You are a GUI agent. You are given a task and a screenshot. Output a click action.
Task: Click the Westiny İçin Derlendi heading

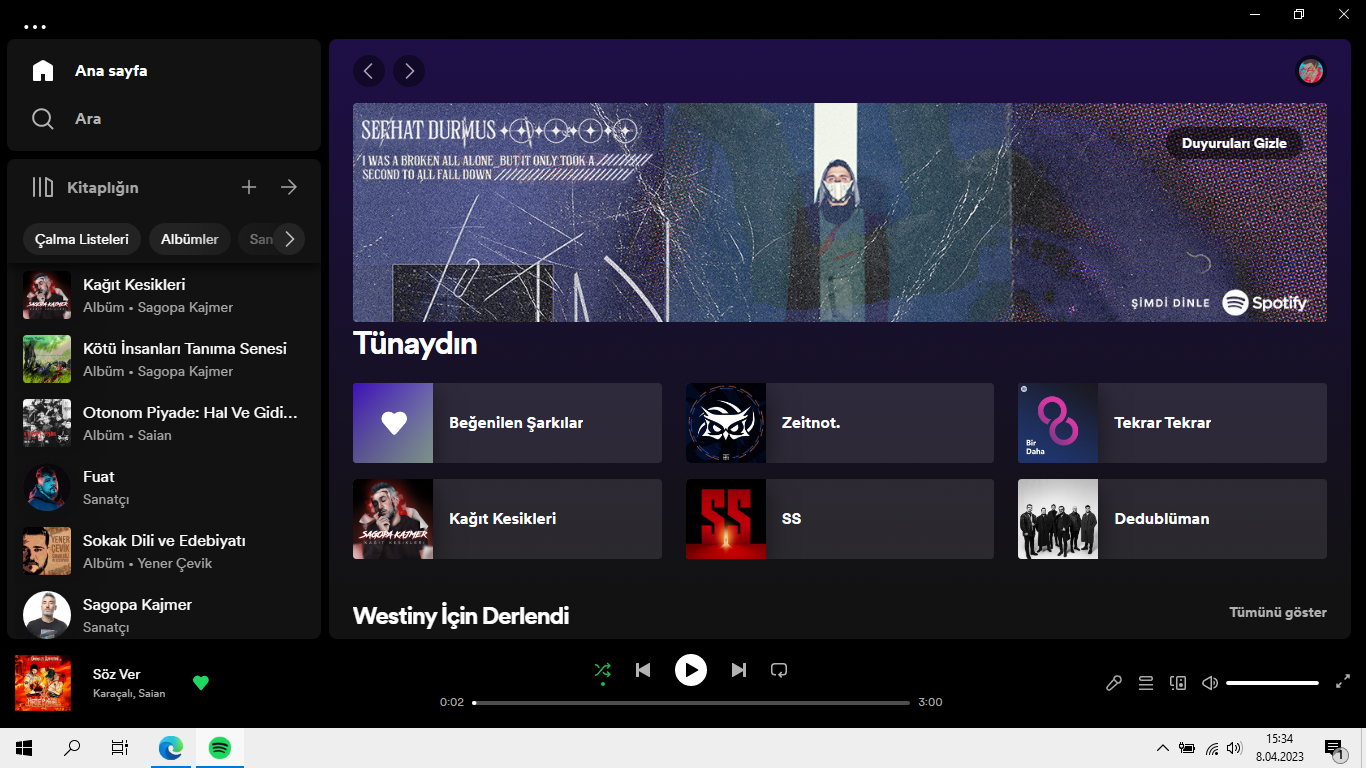[x=461, y=616]
